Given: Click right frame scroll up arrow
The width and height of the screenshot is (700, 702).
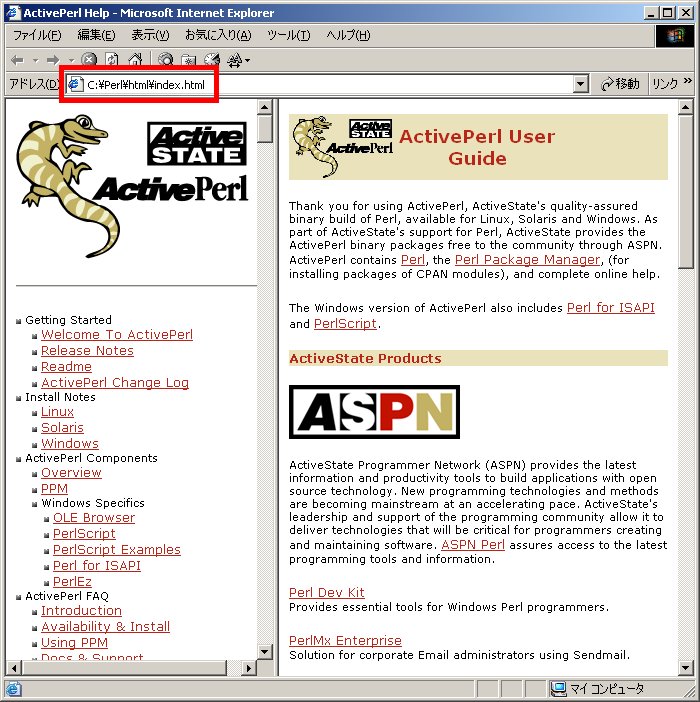Looking at the screenshot, I should point(686,107).
